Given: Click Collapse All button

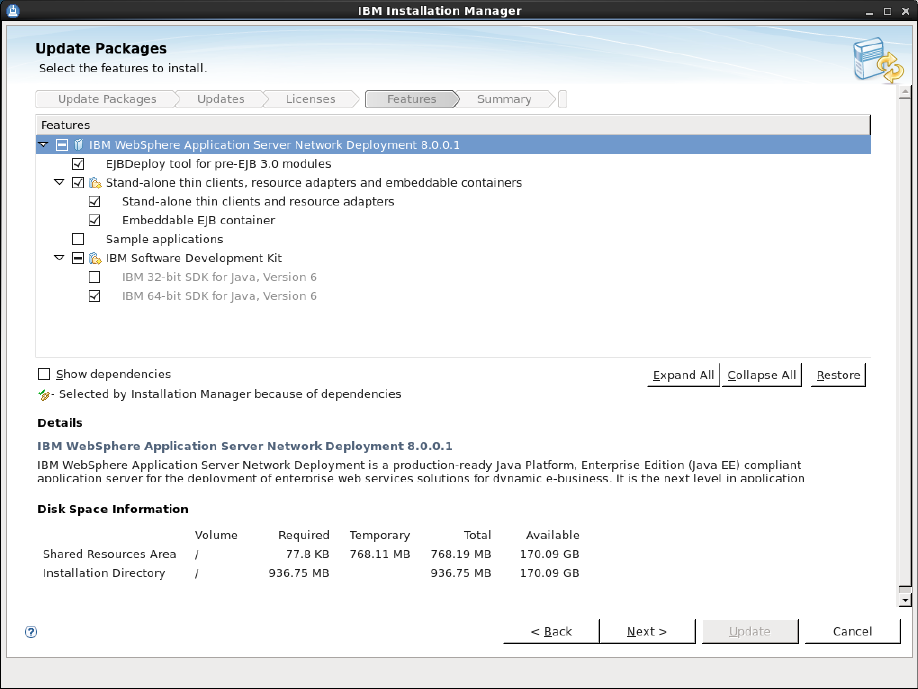Looking at the screenshot, I should [x=762, y=375].
